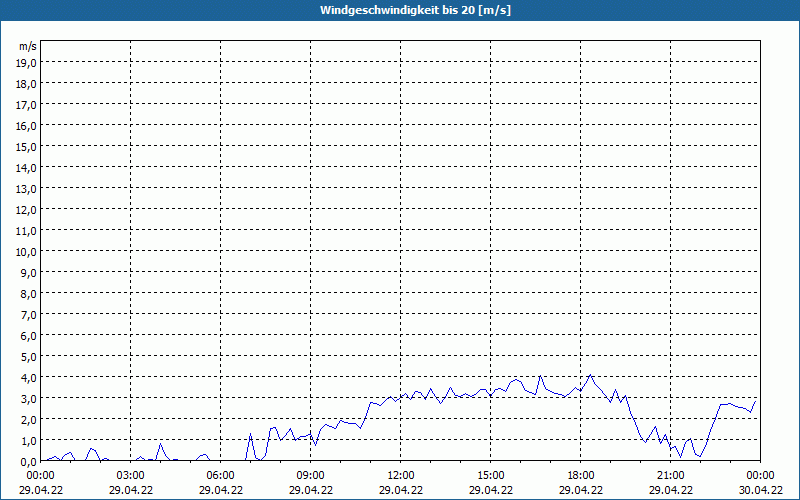Click the 3,0 y-axis label
The width and height of the screenshot is (800, 500).
tap(30, 398)
